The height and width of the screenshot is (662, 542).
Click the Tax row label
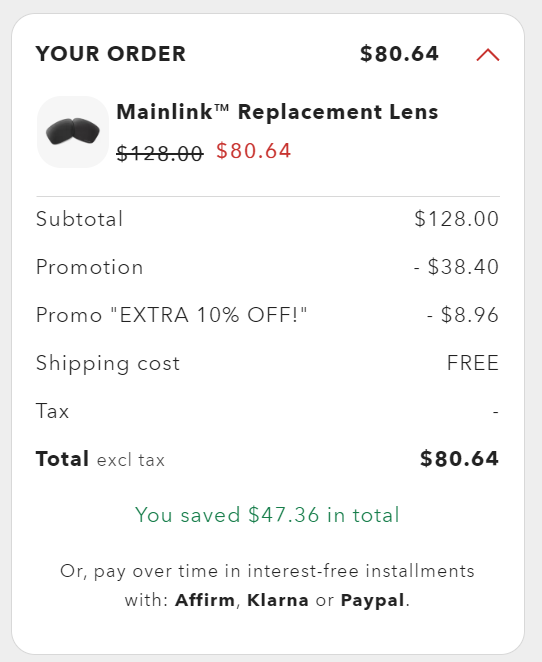click(x=52, y=411)
